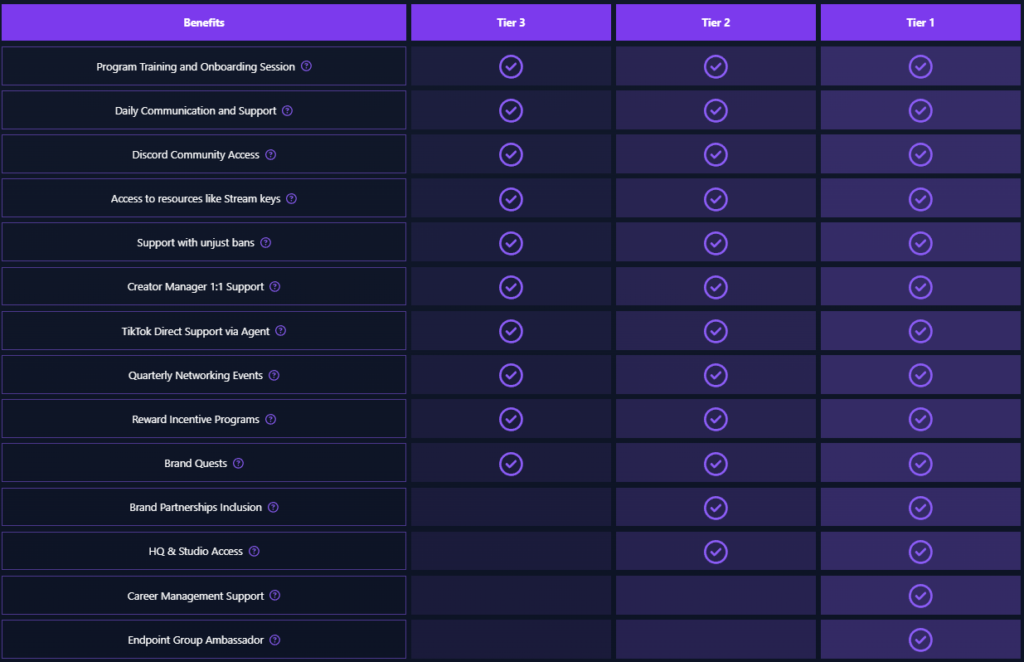Click empty Tier 3 cell for Career Management Support
Image resolution: width=1024 pixels, height=662 pixels.
point(511,596)
